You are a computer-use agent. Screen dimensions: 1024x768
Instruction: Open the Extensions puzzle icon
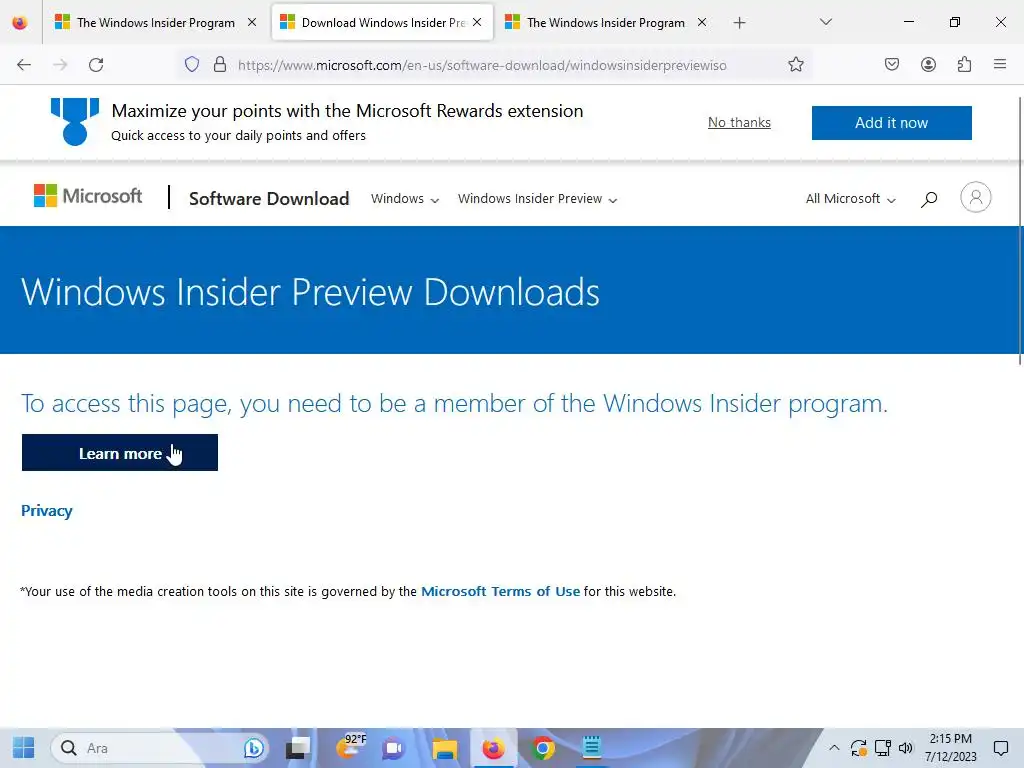pyautogui.click(x=964, y=65)
